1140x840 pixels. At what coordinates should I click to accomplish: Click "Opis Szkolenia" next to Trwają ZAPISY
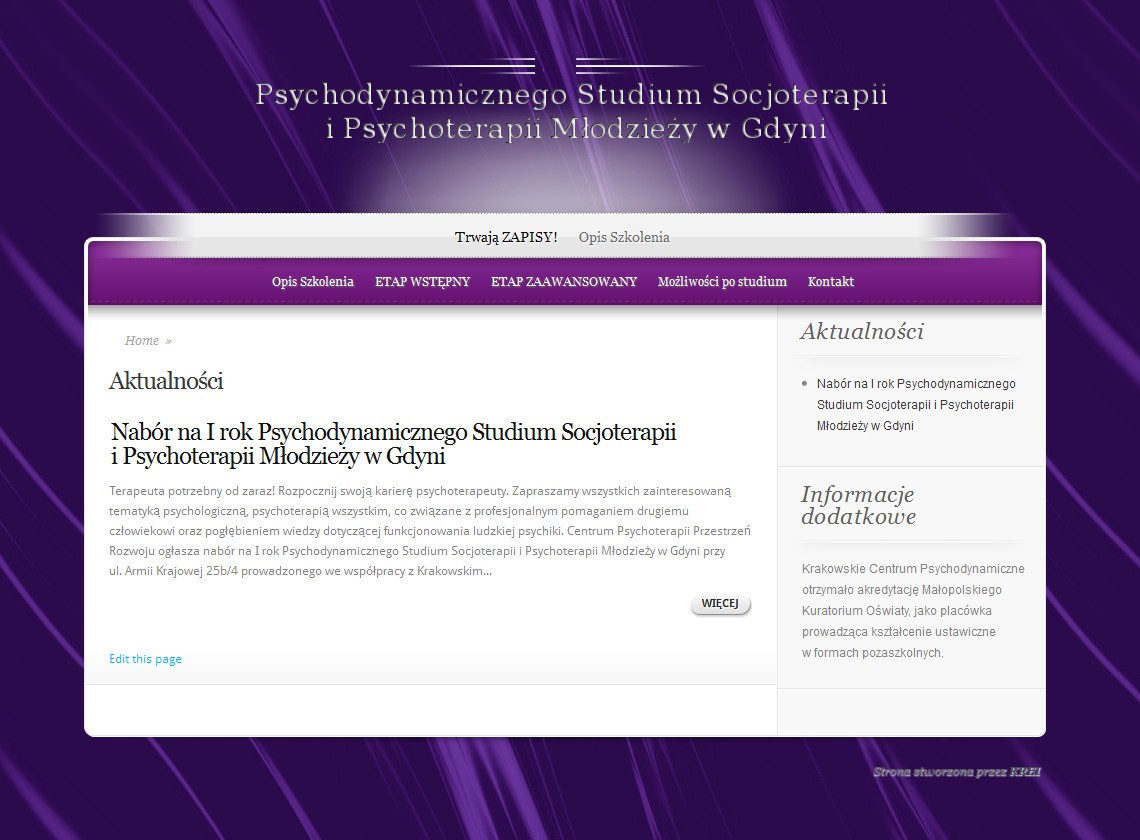tap(624, 237)
